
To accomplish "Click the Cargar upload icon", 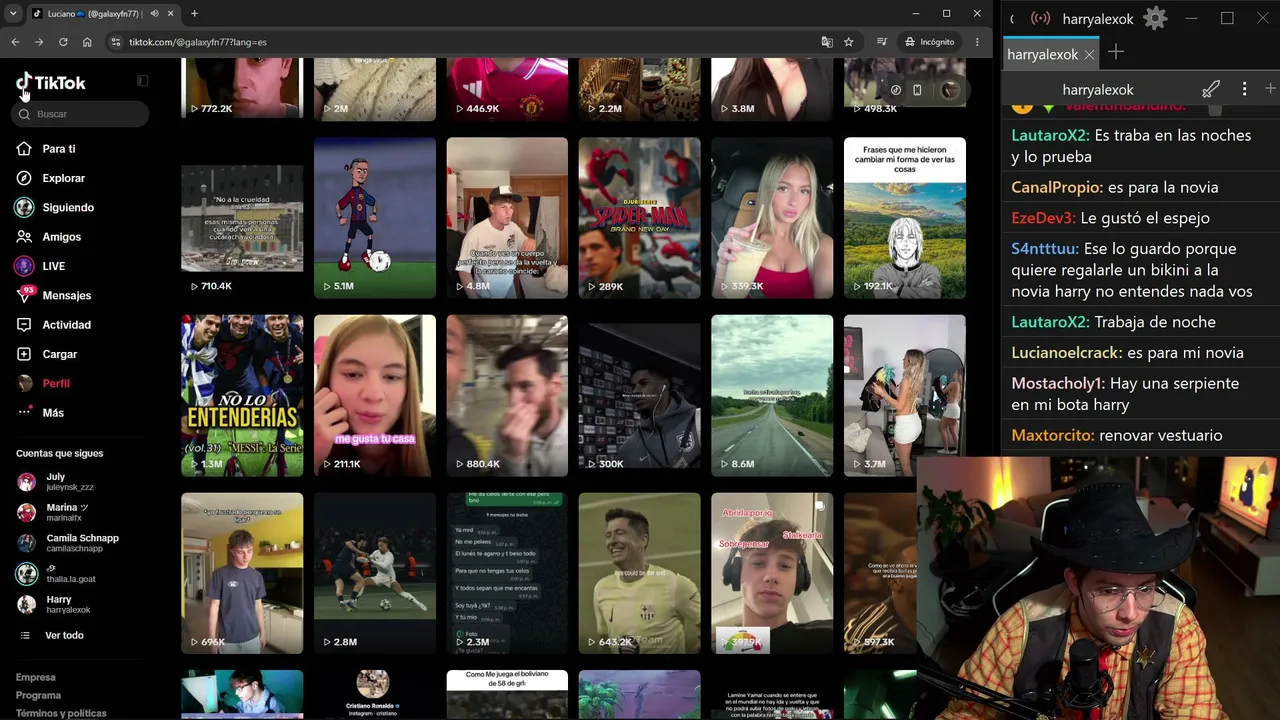I will point(24,354).
